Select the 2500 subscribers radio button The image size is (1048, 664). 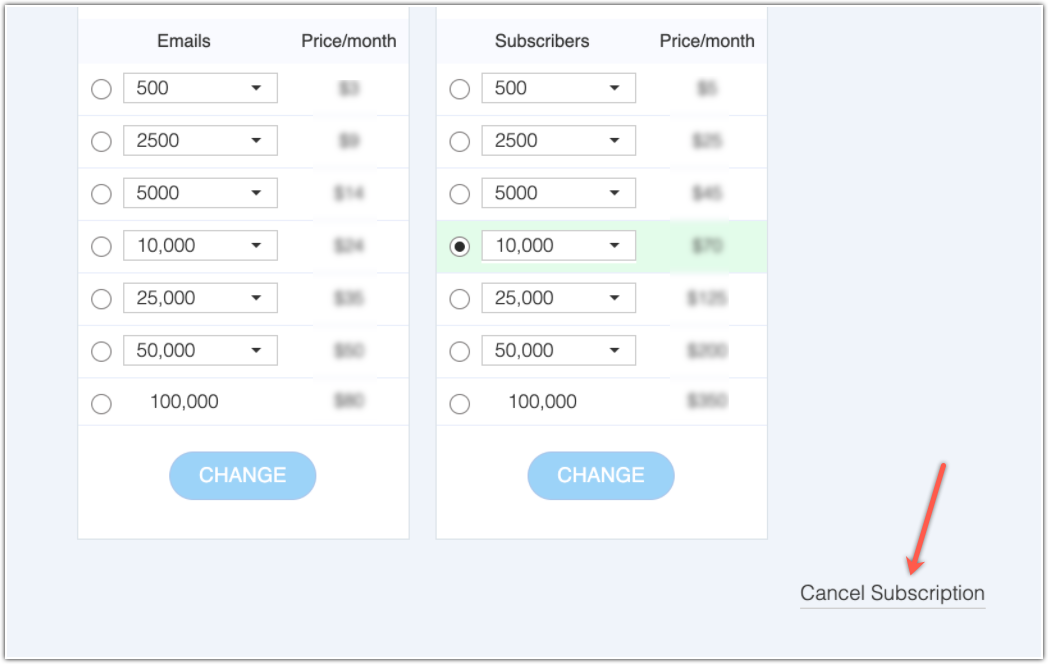coord(459,141)
